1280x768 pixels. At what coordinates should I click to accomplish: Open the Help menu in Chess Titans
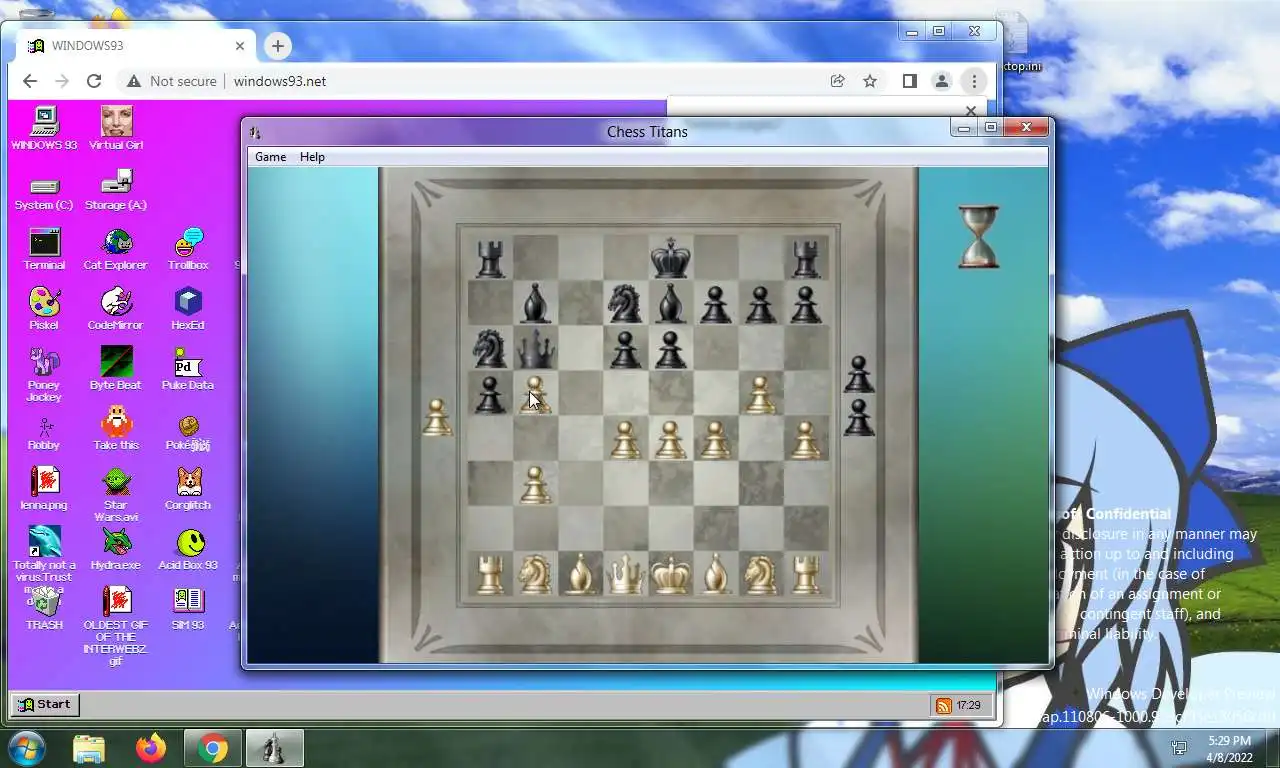[312, 157]
